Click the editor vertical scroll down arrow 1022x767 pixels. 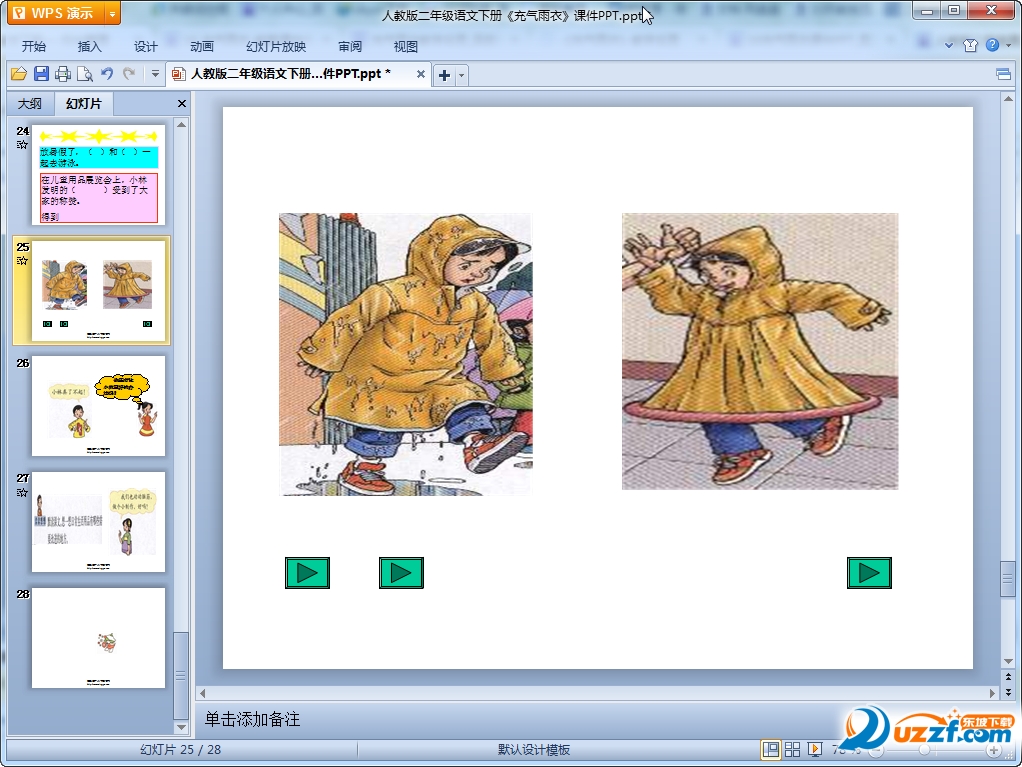click(x=1008, y=661)
